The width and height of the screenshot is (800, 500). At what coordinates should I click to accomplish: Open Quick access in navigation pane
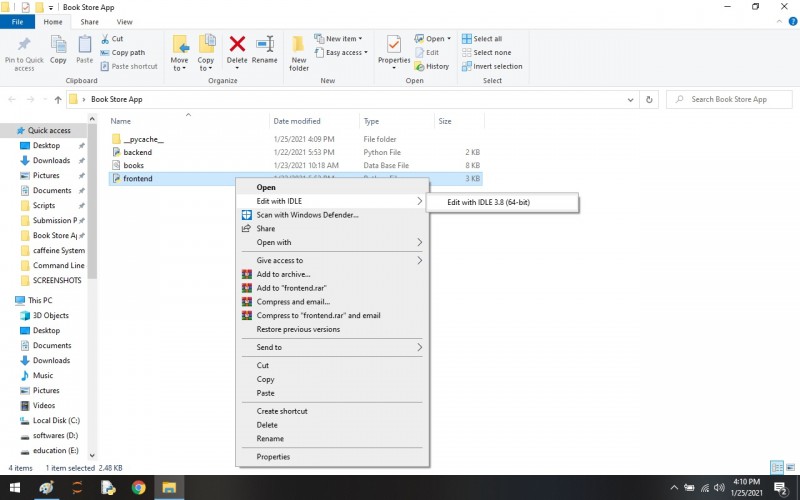tap(49, 131)
